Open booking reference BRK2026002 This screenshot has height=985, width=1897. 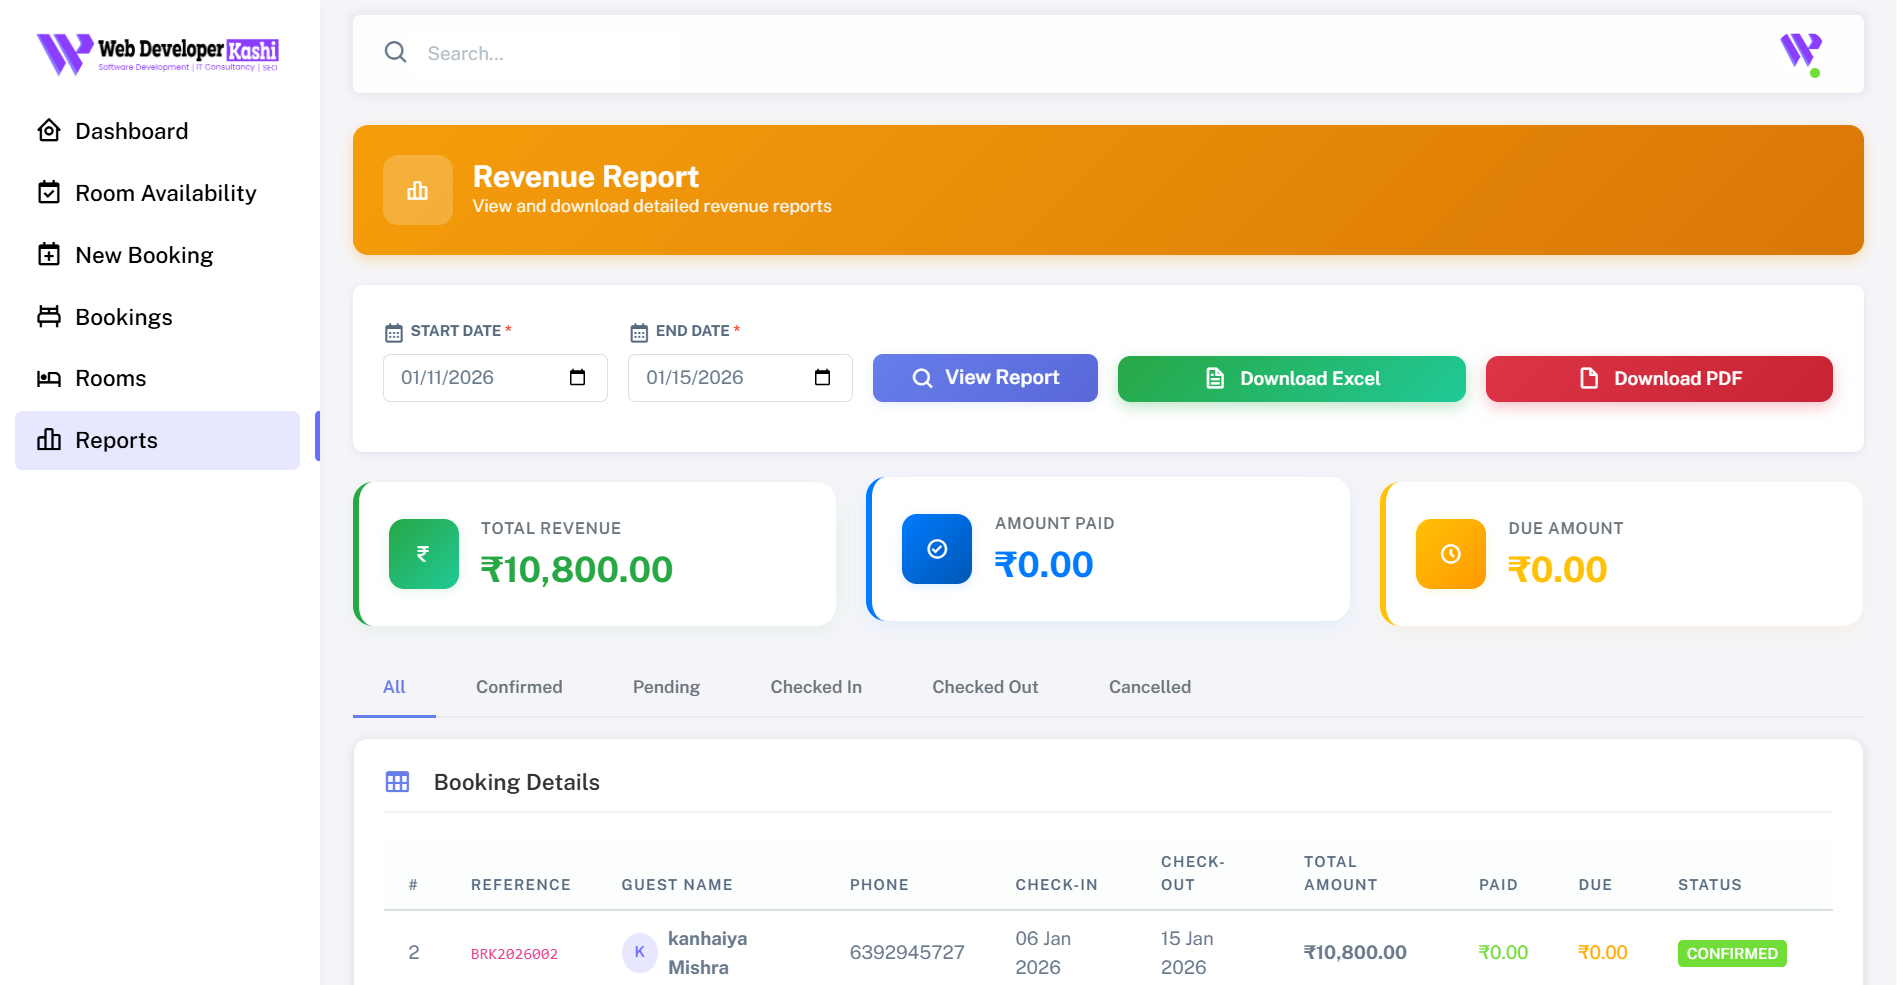514,954
